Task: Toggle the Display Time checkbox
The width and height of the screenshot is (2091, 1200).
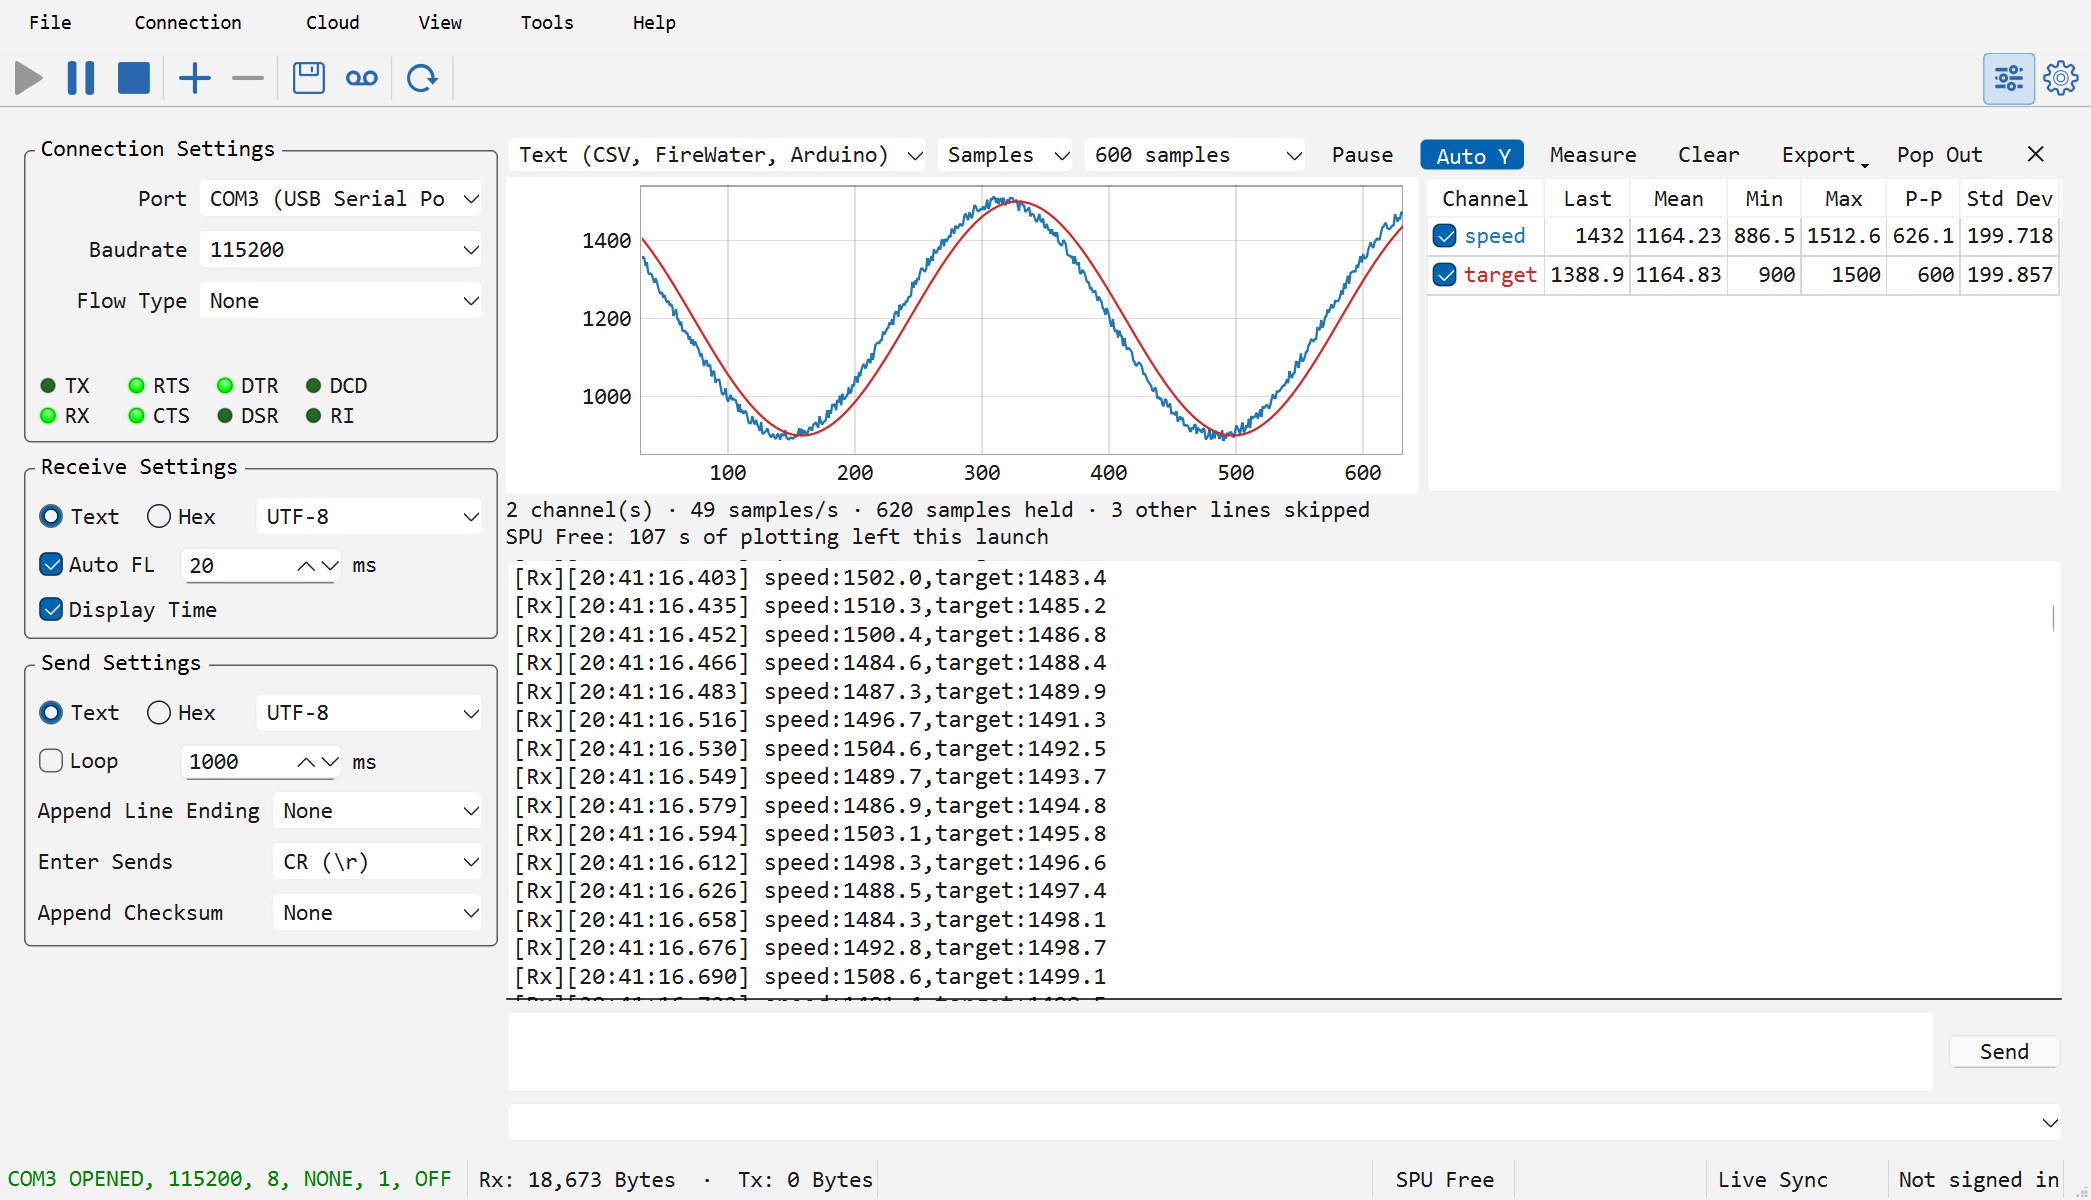Action: [x=51, y=610]
